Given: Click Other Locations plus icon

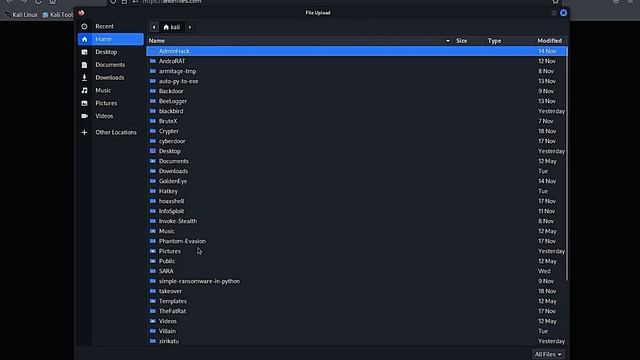Looking at the screenshot, I should (x=84, y=132).
